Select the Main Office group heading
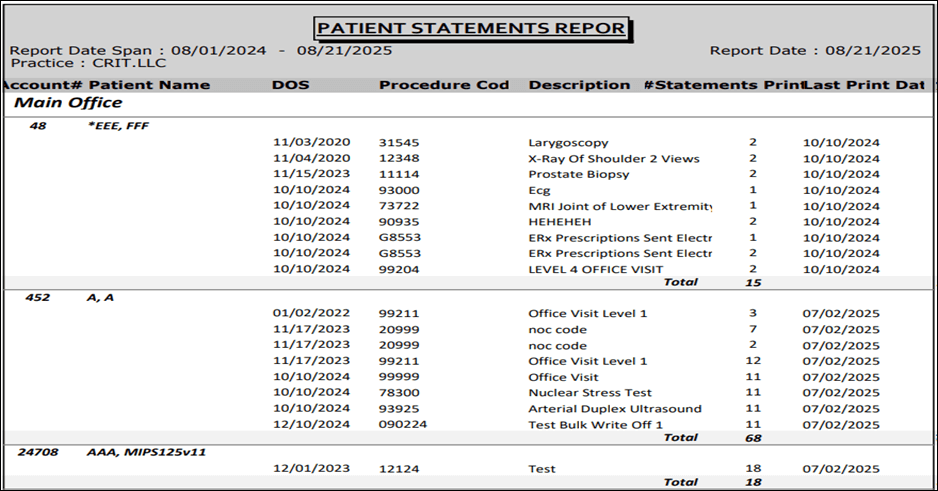 (69, 103)
